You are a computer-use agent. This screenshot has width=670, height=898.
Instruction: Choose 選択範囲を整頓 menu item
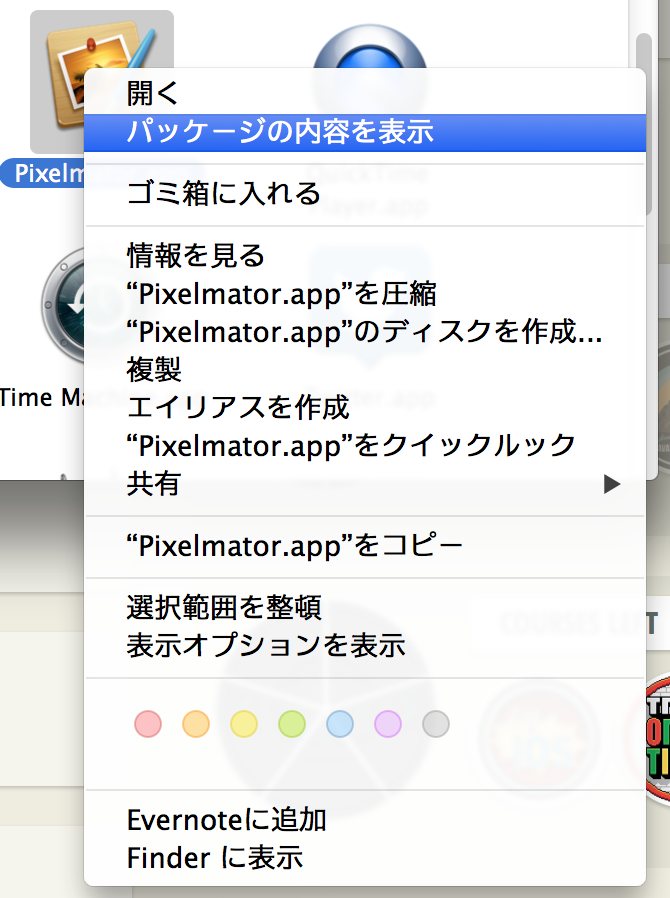365,608
